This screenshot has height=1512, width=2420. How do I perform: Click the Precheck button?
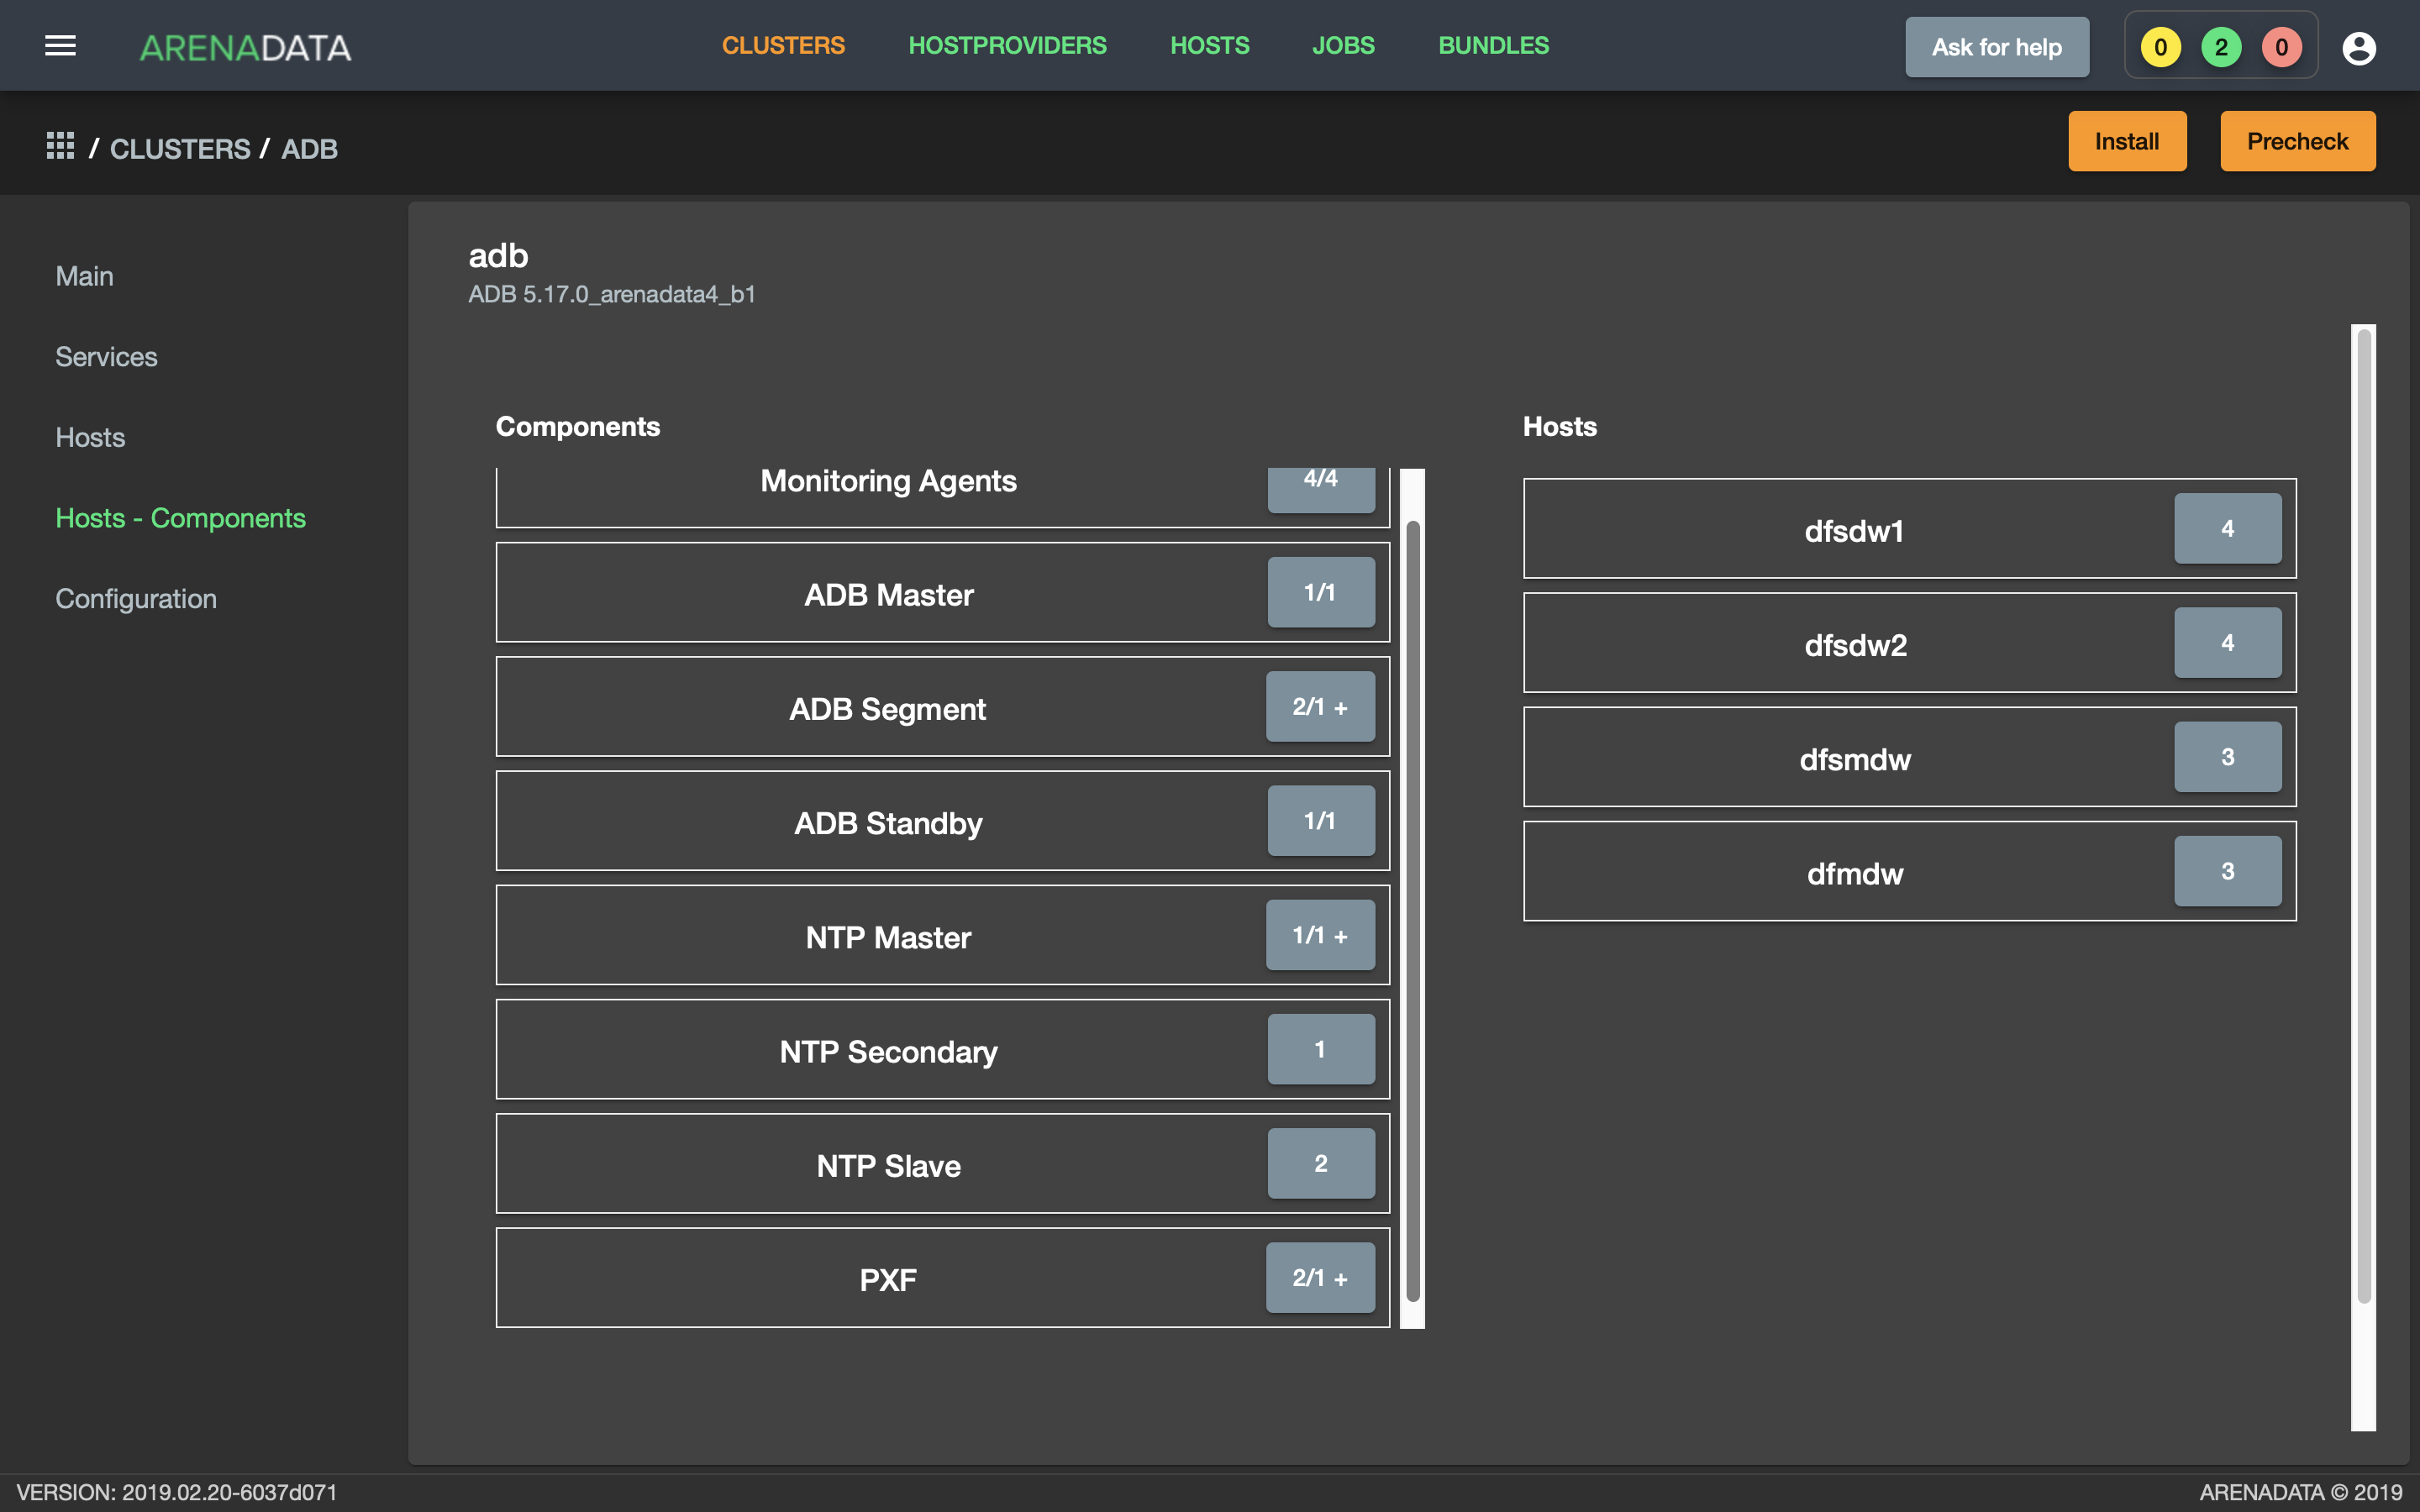[2297, 141]
